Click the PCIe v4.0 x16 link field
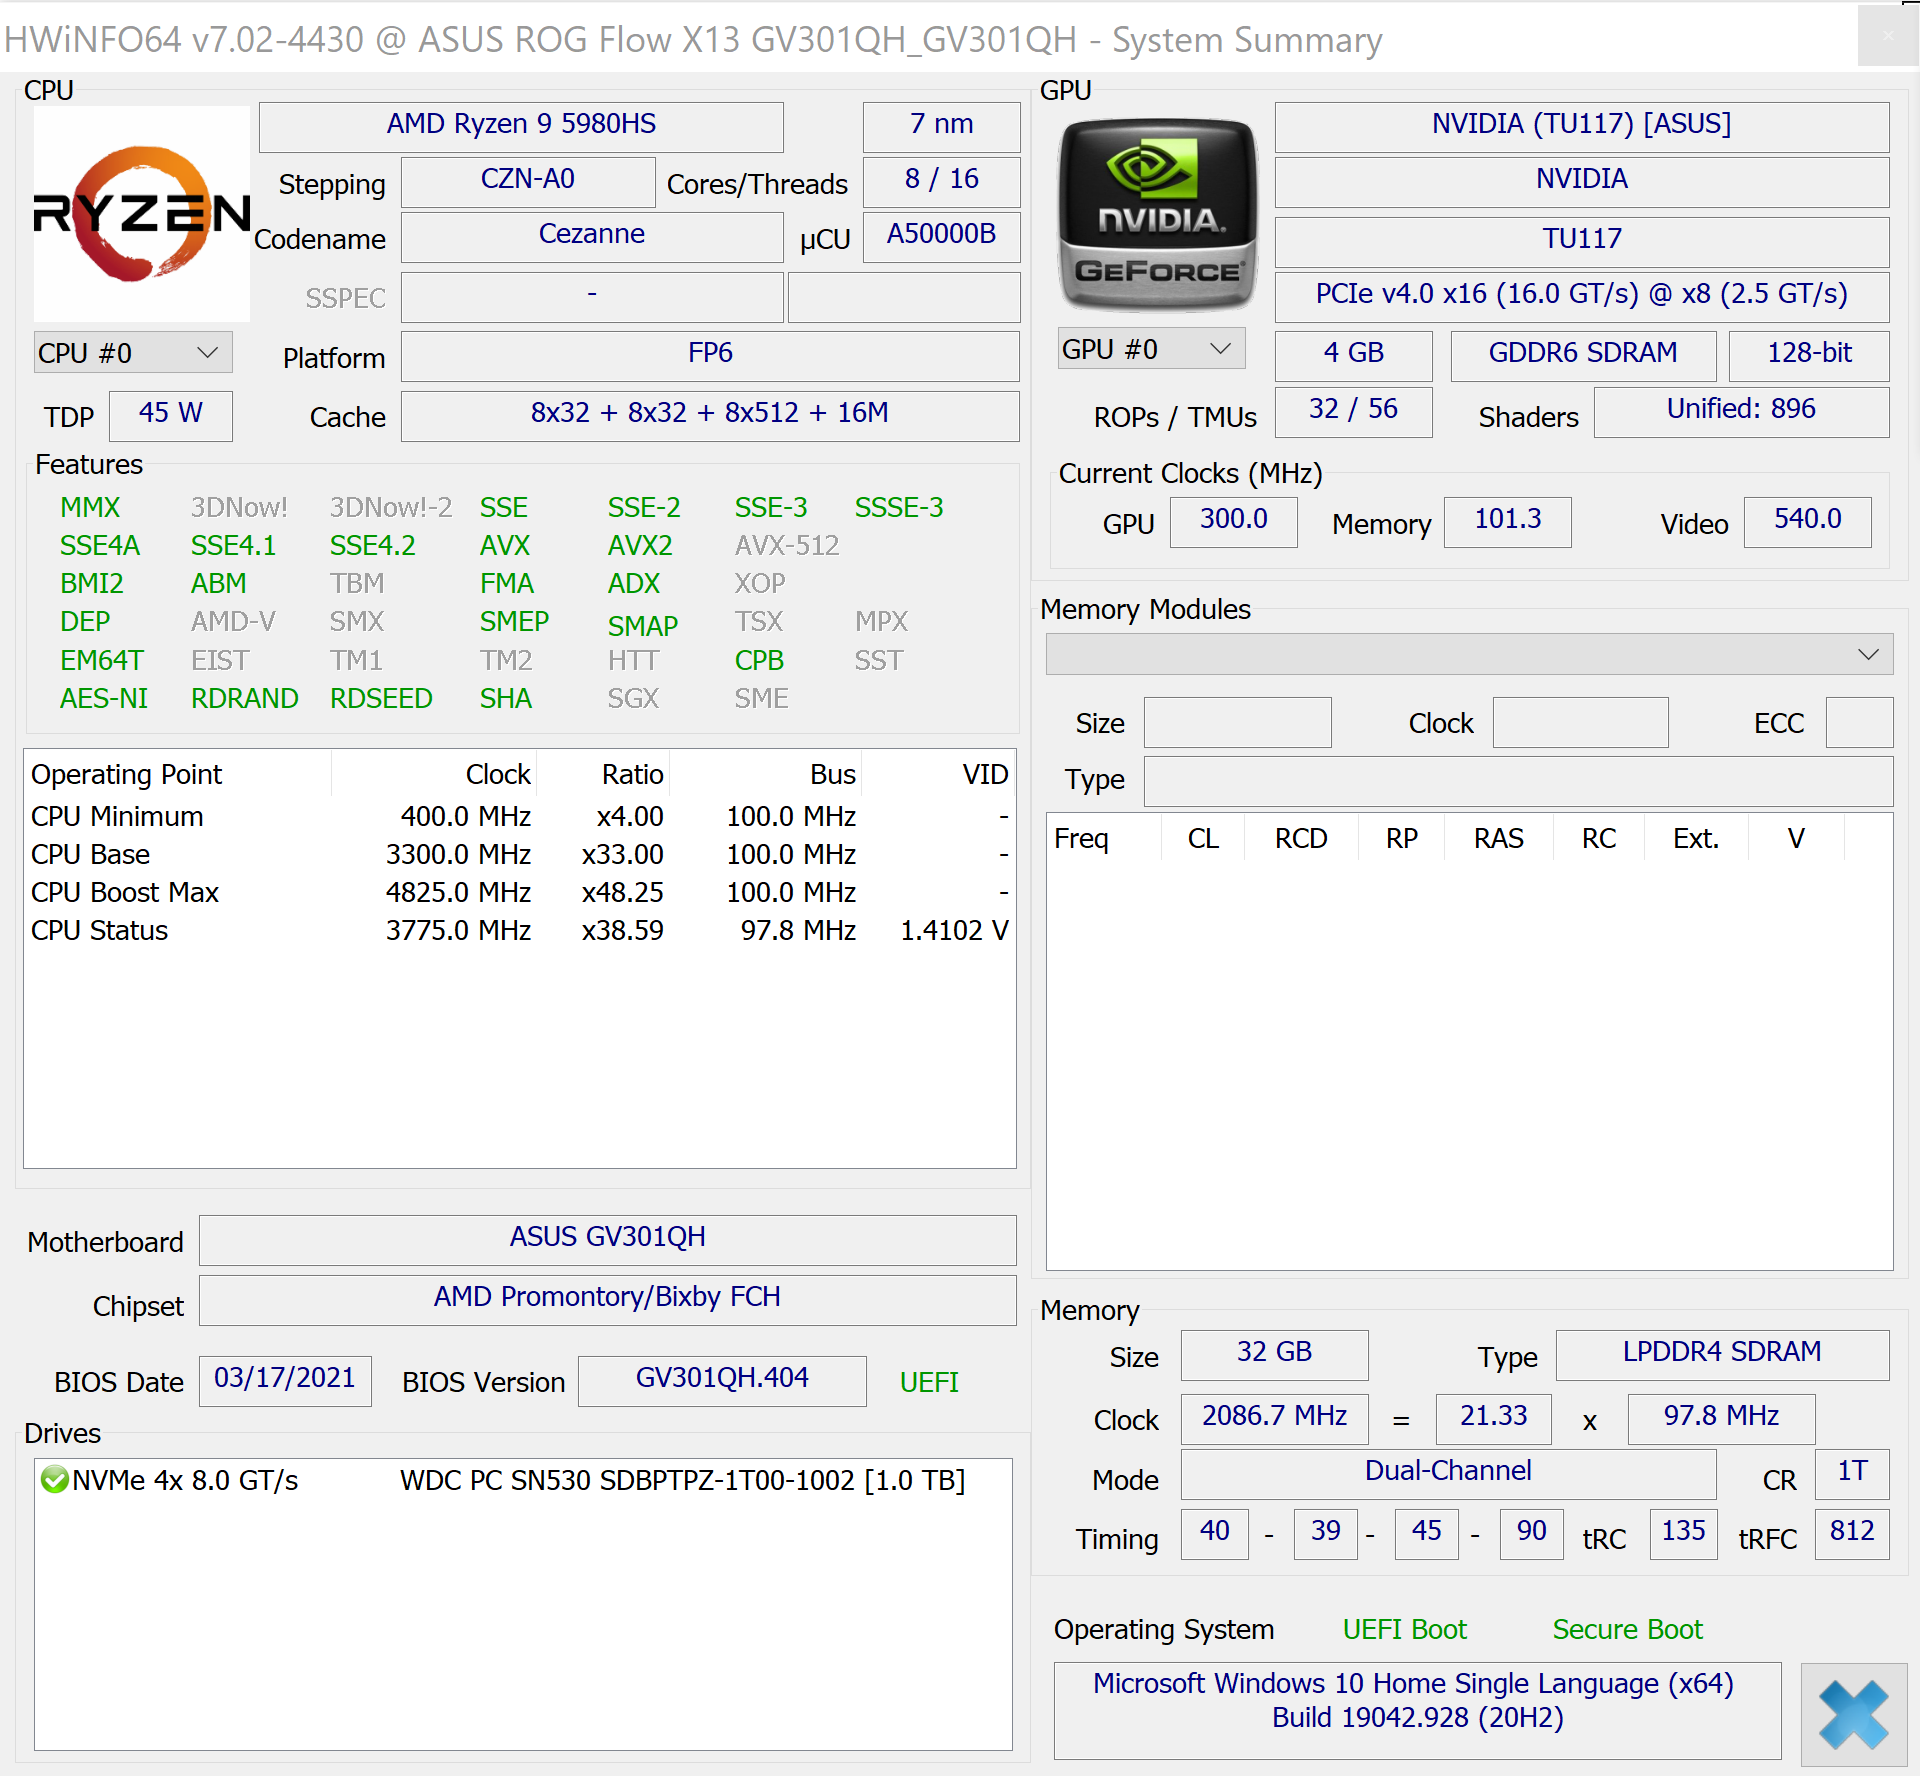Screen dimensions: 1920x1776 pyautogui.click(x=1582, y=297)
